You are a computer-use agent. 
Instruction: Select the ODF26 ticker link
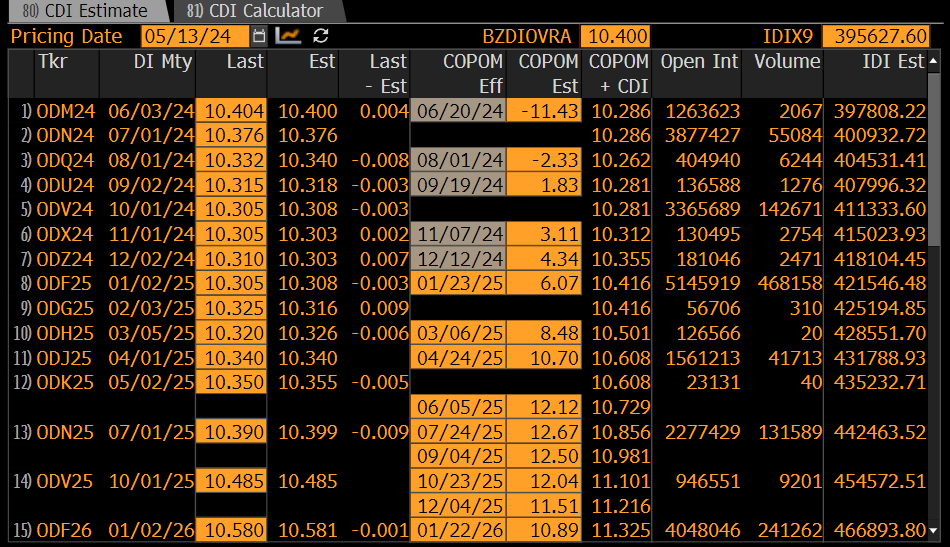click(64, 531)
